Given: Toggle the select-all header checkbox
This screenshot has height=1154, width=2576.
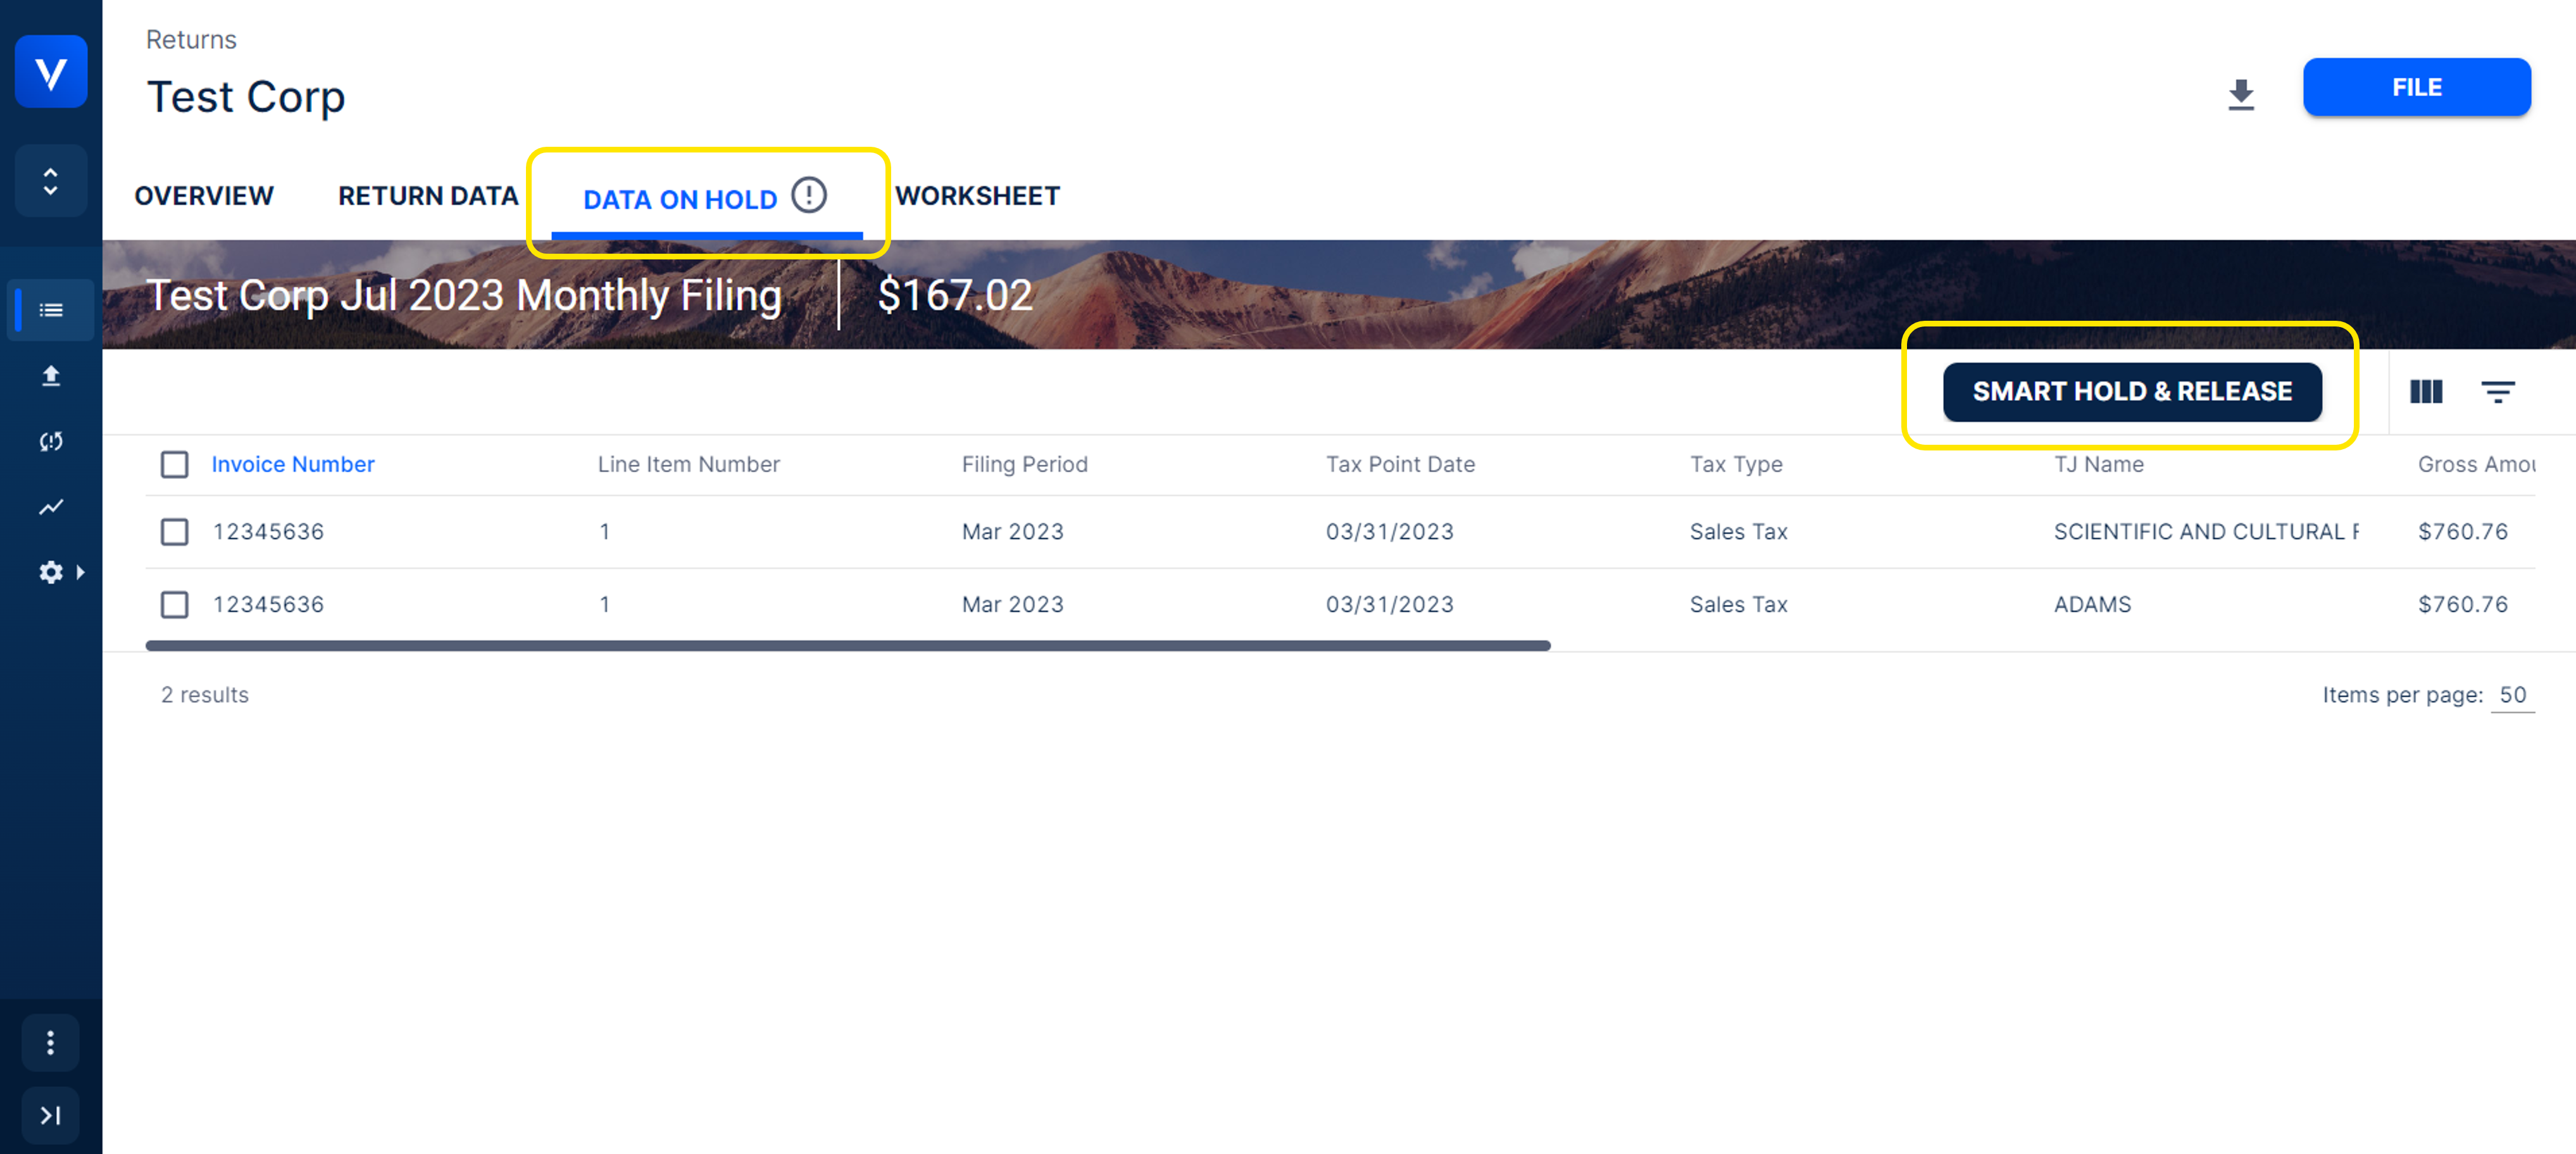Looking at the screenshot, I should [175, 464].
